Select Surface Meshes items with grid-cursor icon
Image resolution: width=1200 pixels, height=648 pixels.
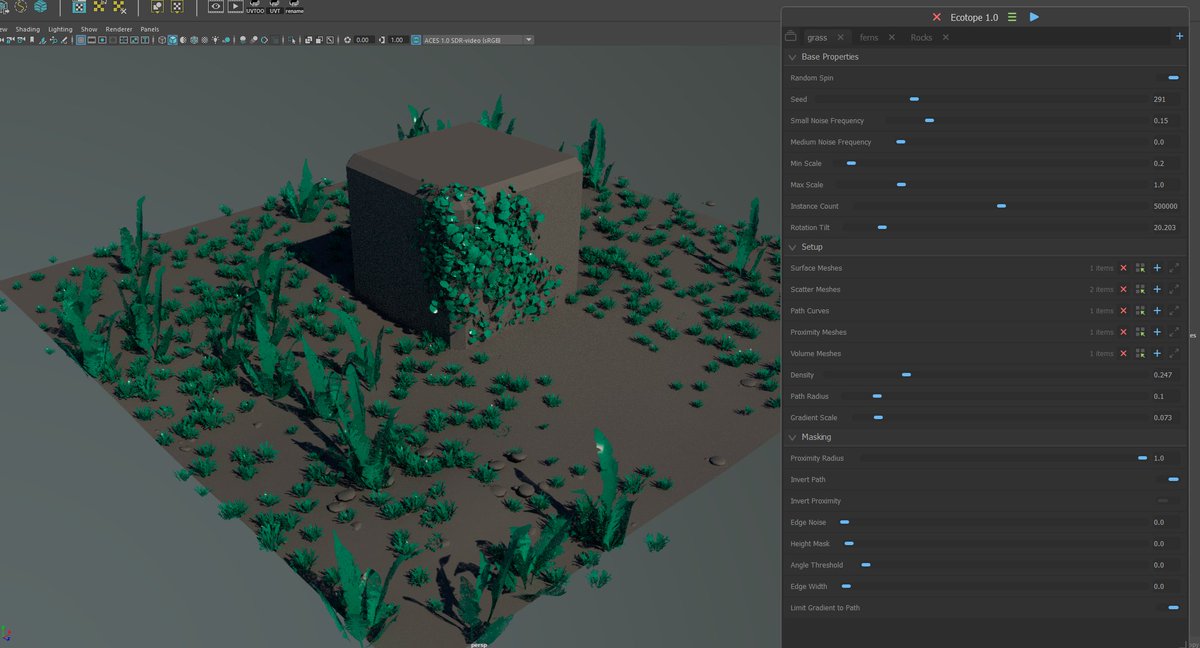(1140, 268)
